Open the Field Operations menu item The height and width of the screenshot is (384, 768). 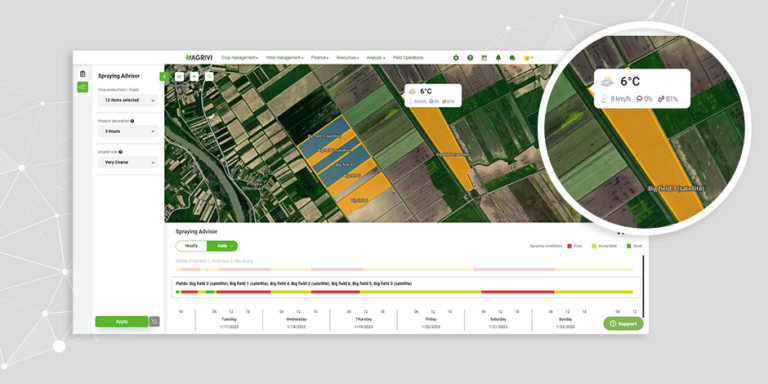(x=408, y=58)
